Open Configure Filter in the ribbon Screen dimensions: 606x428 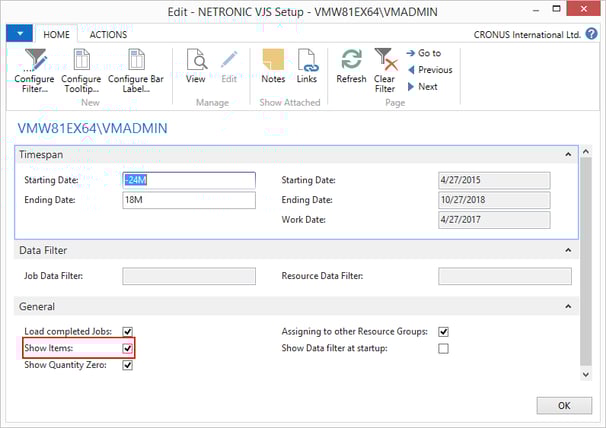[x=34, y=71]
